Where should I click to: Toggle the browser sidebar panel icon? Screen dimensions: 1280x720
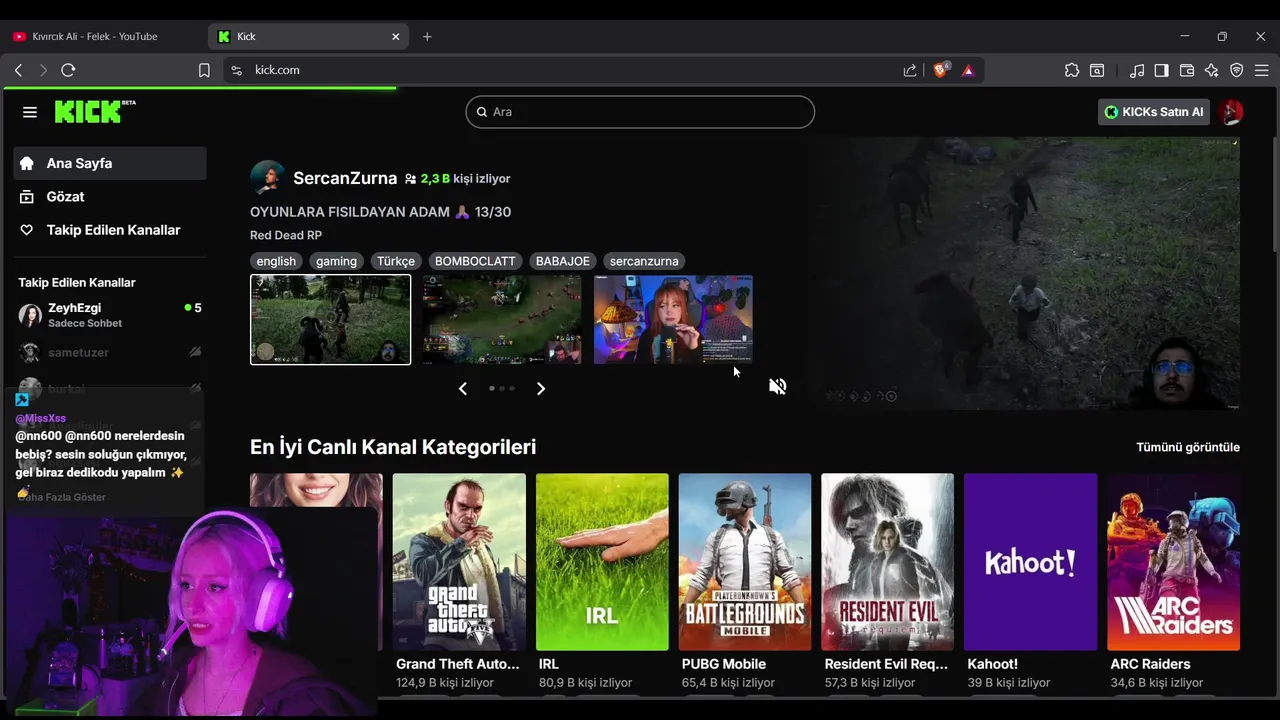point(1162,70)
